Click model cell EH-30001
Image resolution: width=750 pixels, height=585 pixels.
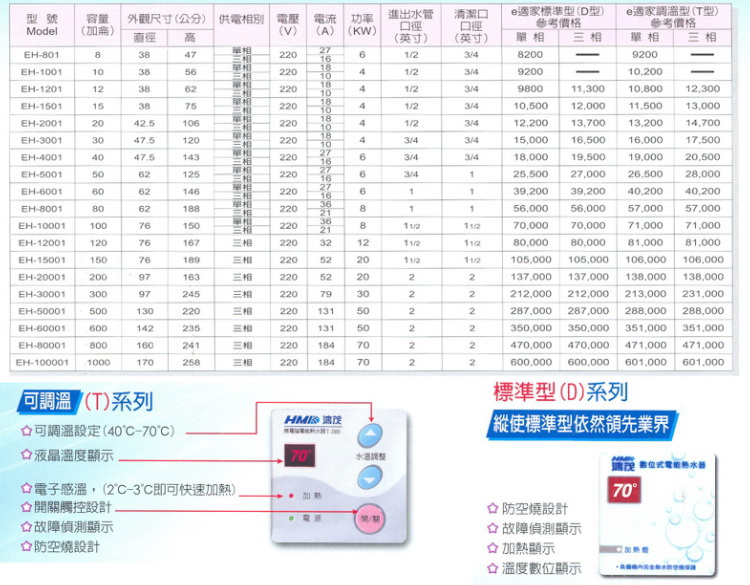point(42,294)
